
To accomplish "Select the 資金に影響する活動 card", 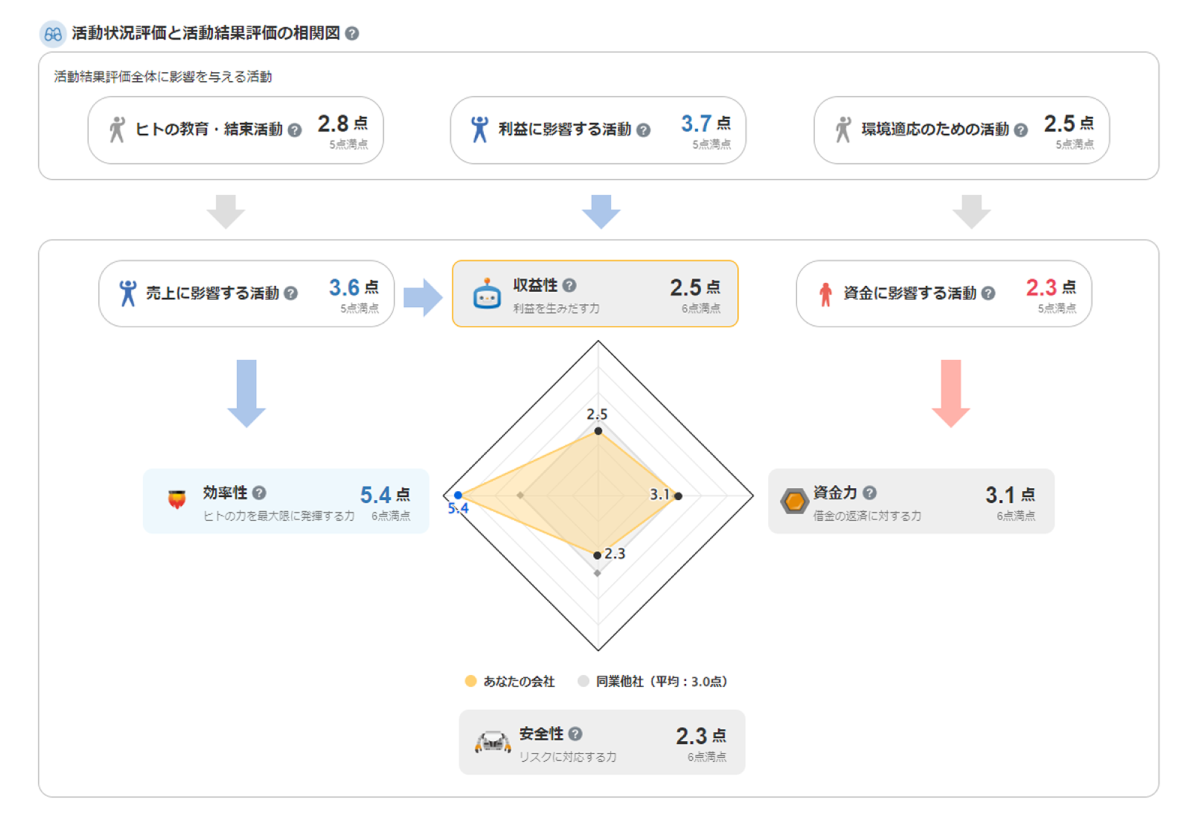I will 944,294.
